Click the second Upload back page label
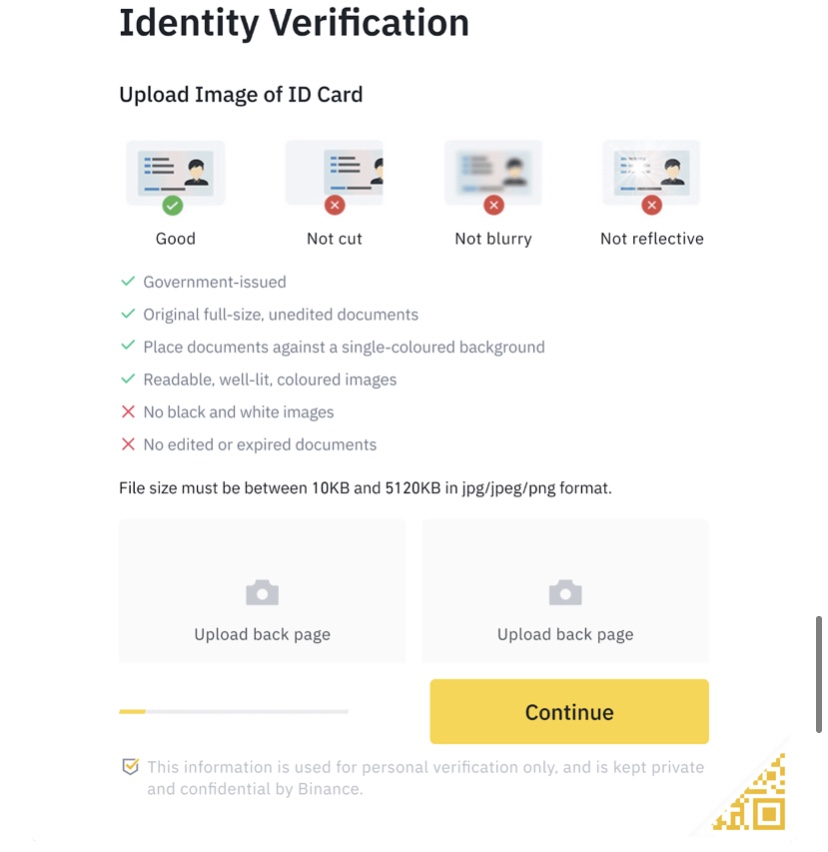The height and width of the screenshot is (852, 828). coord(565,634)
